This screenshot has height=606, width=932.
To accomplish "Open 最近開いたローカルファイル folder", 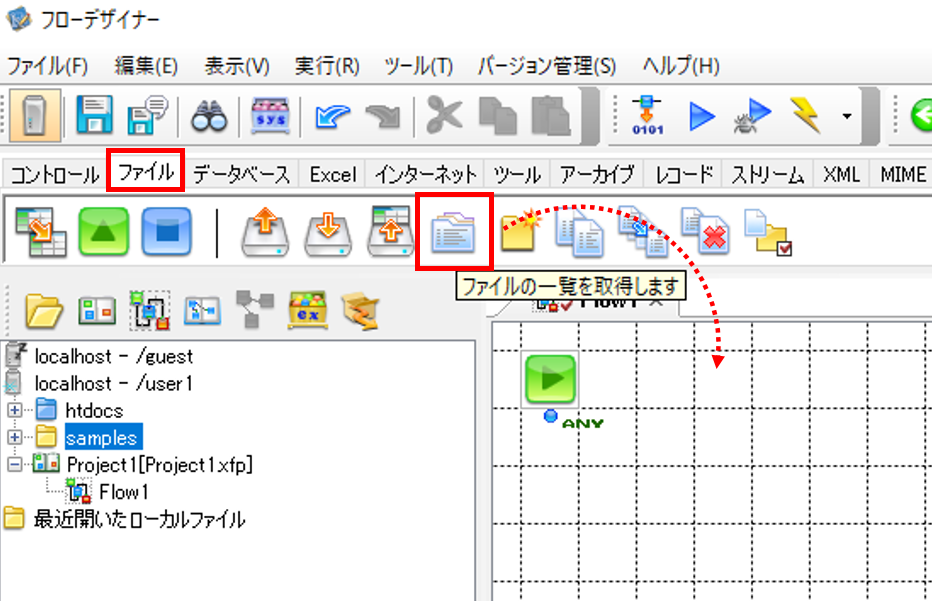I will pyautogui.click(x=139, y=519).
